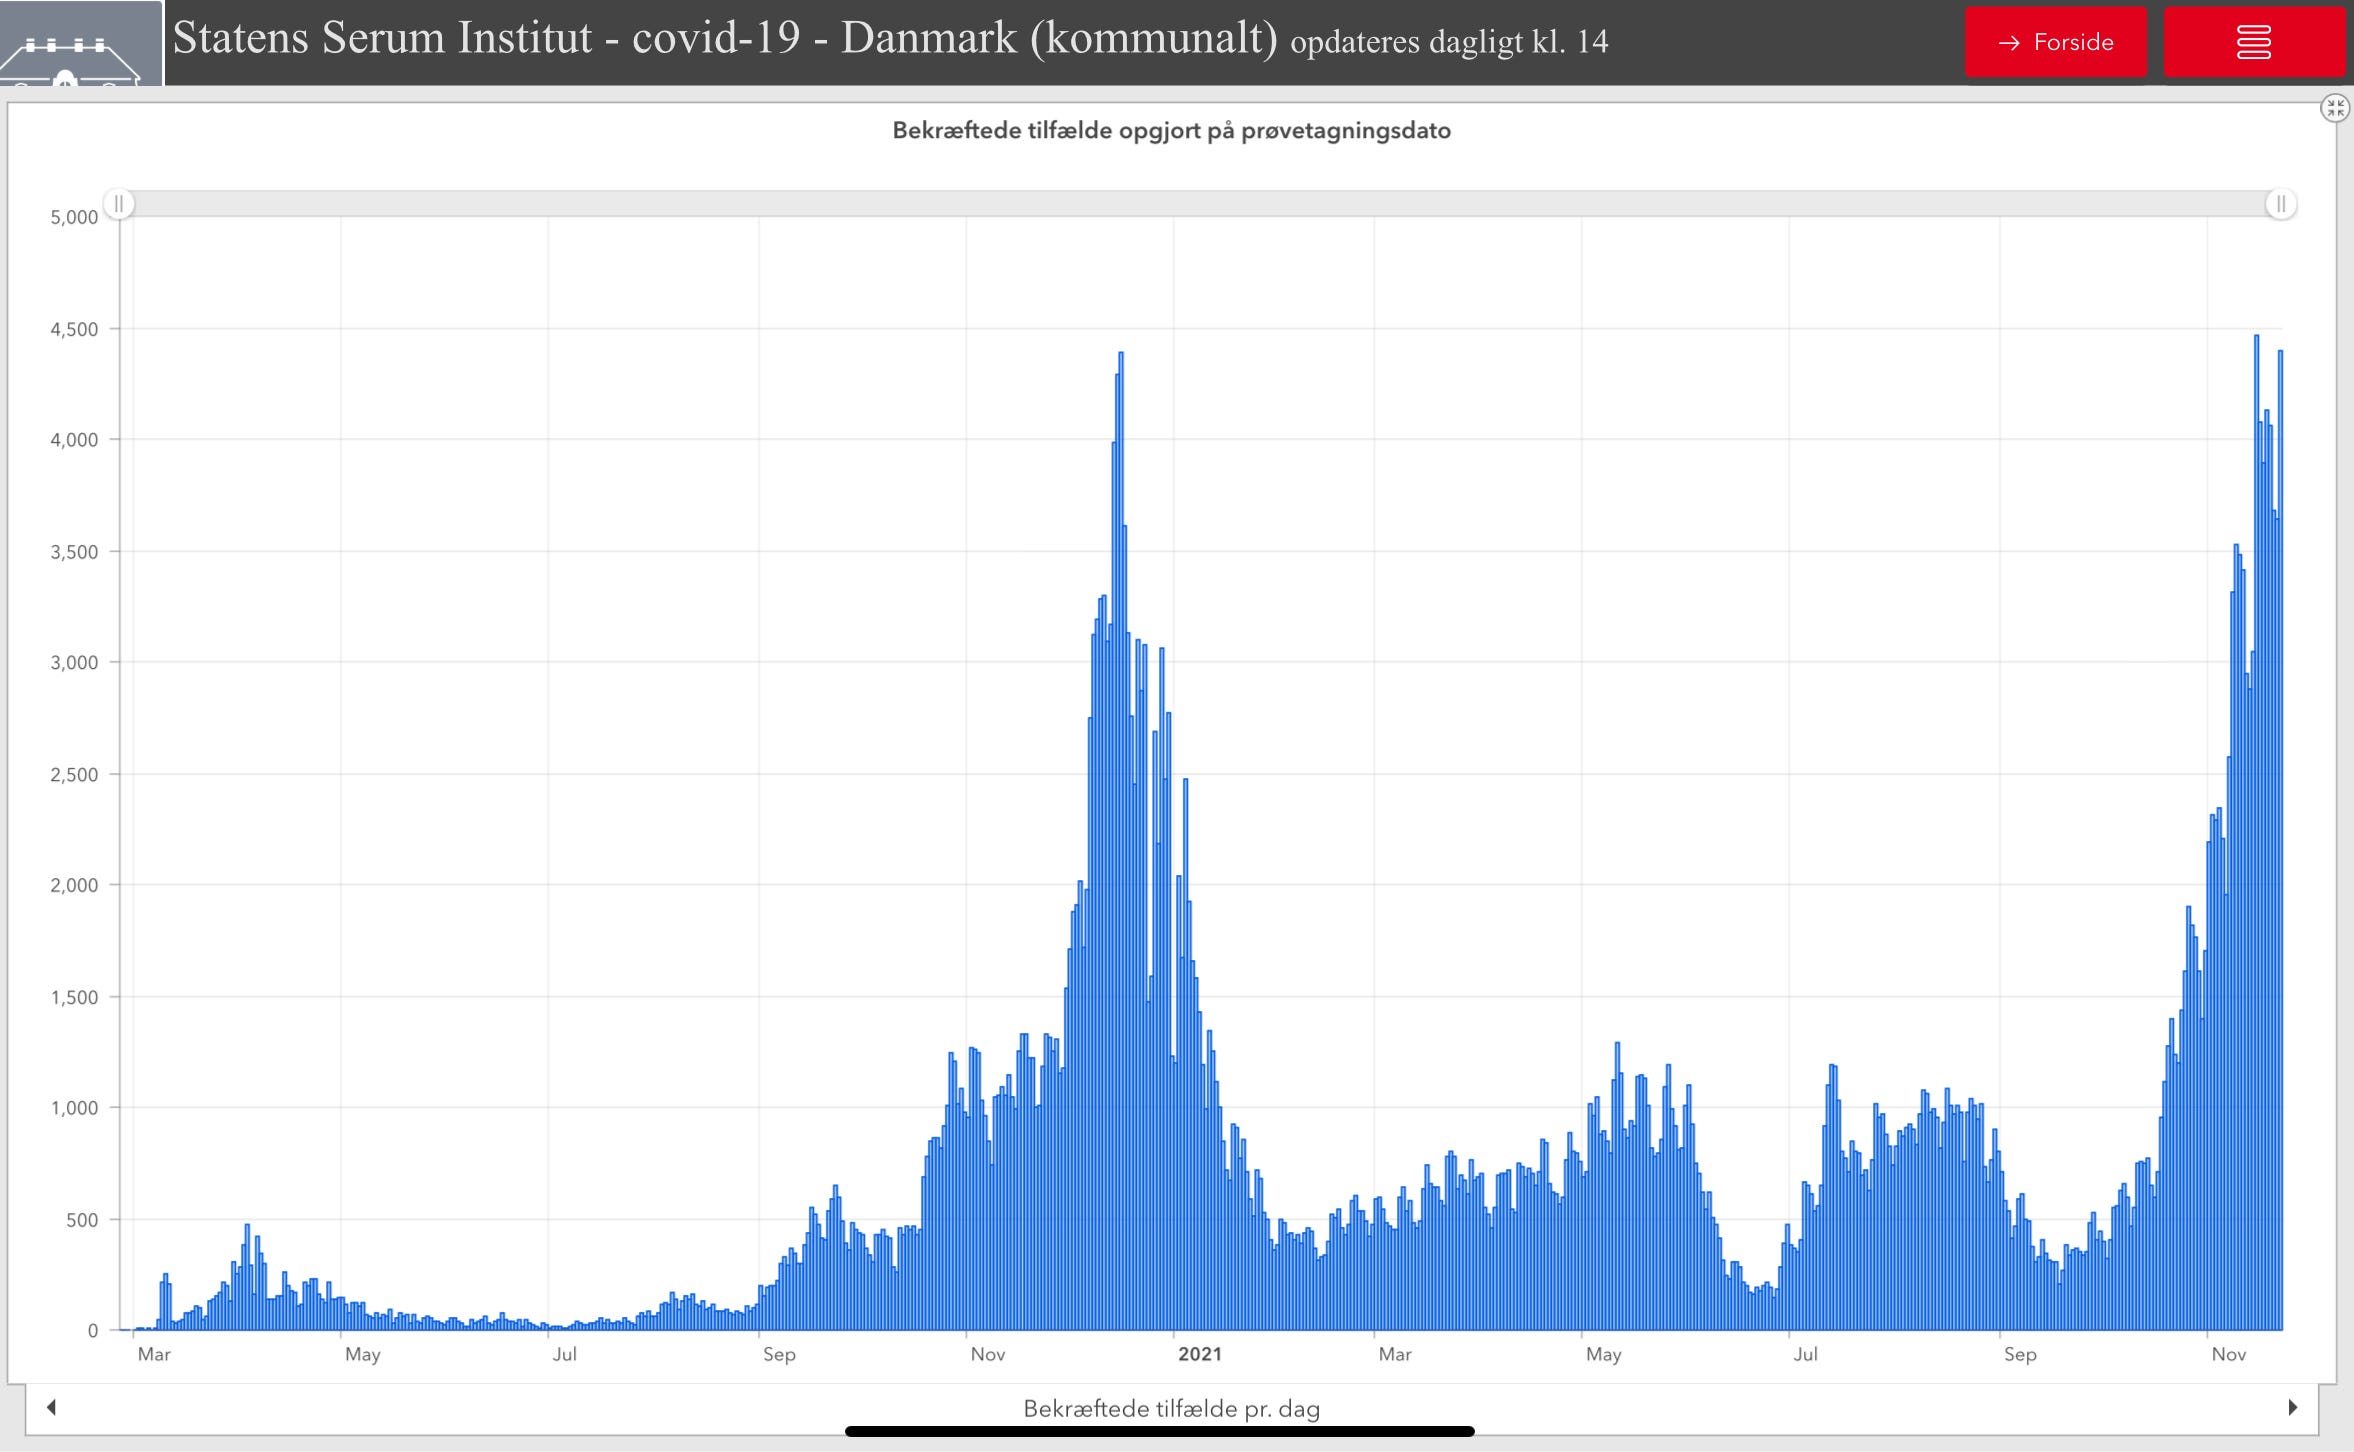Click the arrow icon inside Forside button

point(2008,43)
